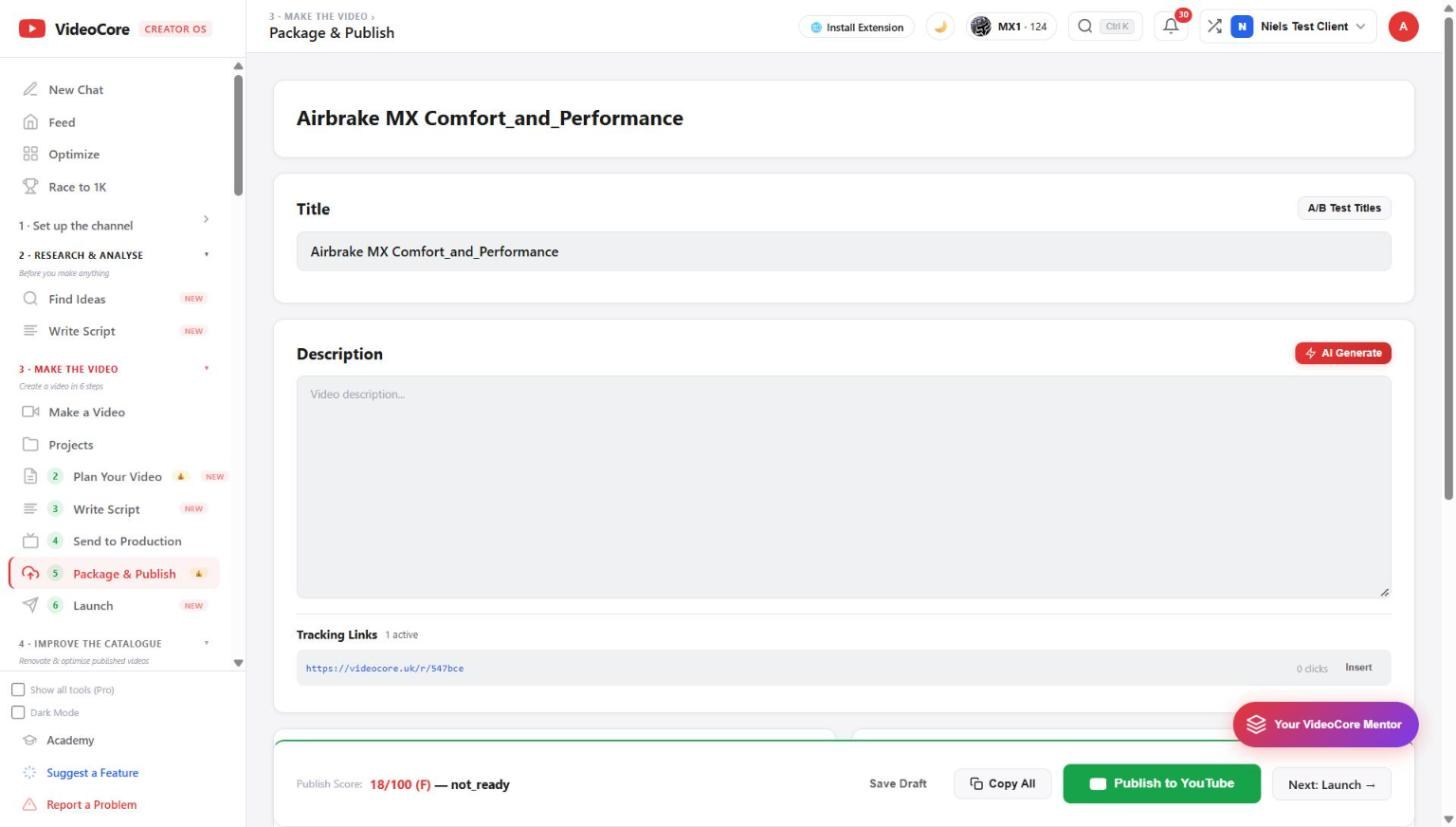This screenshot has height=827, width=1456.
Task: Go to Optimize in the sidebar
Action: (74, 154)
